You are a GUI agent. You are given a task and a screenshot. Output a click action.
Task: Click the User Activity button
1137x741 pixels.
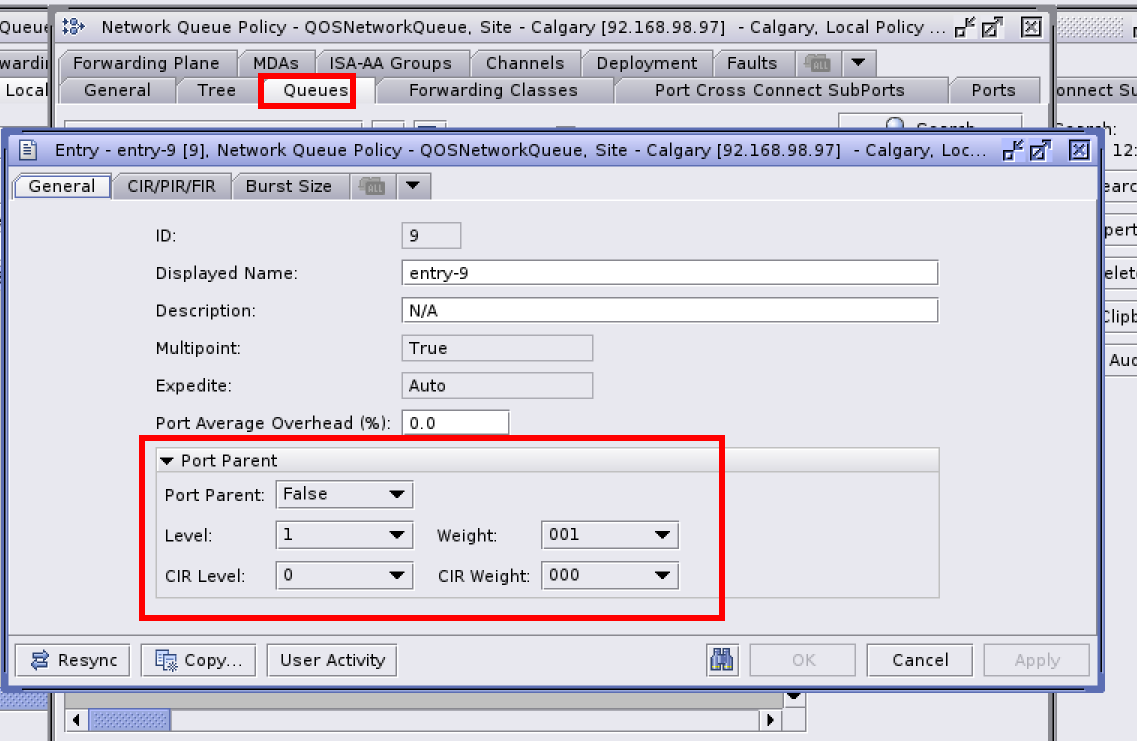coord(332,660)
